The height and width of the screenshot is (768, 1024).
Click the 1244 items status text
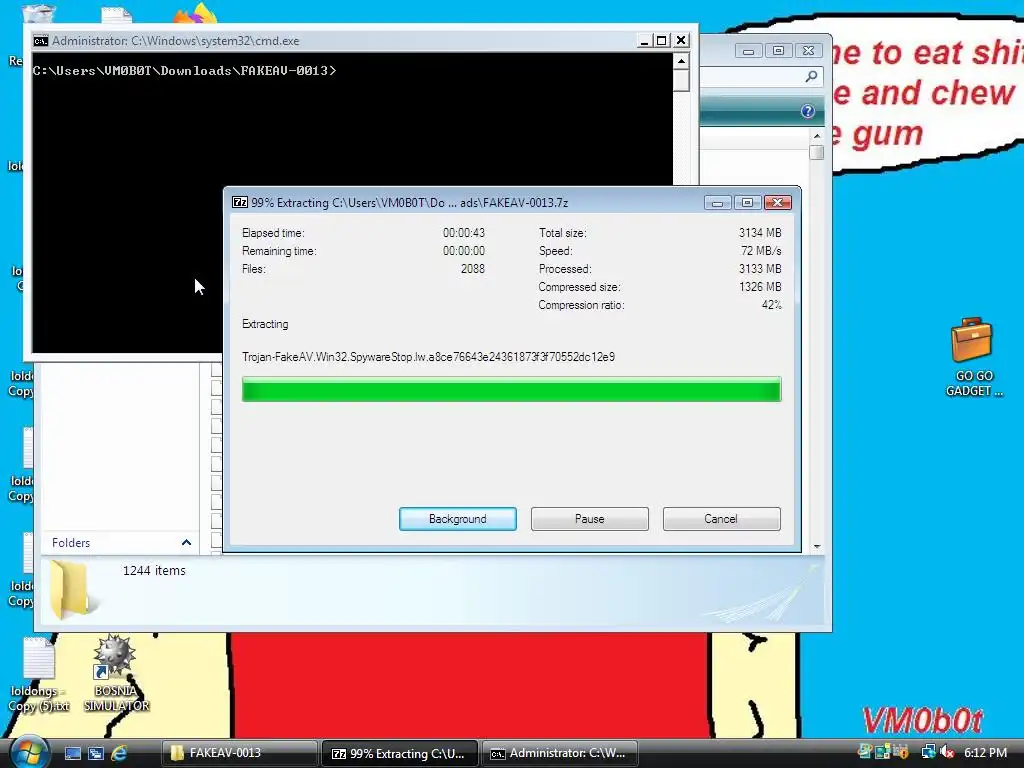click(x=154, y=570)
